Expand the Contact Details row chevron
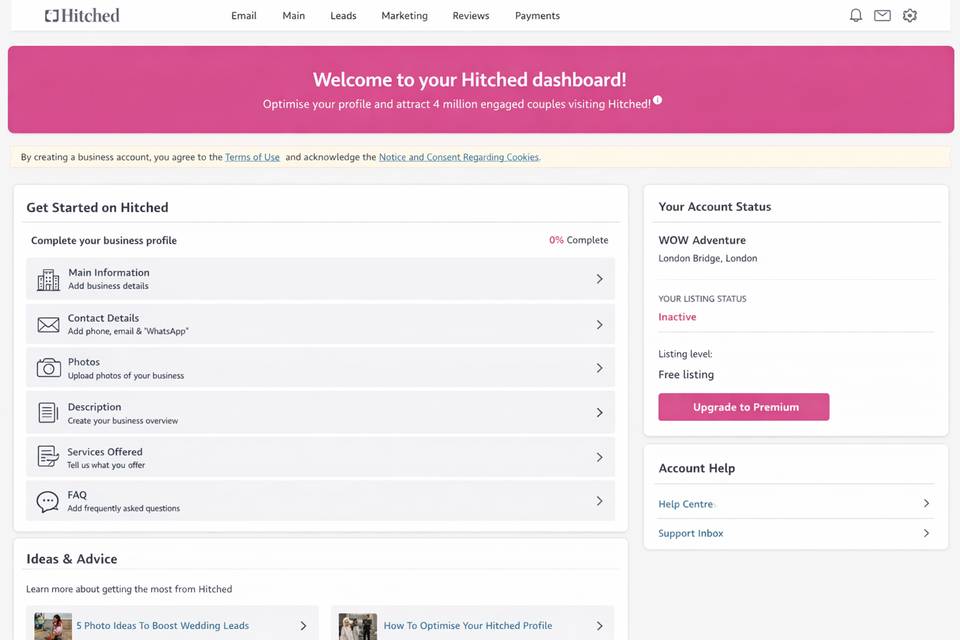This screenshot has width=960, height=640. point(599,325)
